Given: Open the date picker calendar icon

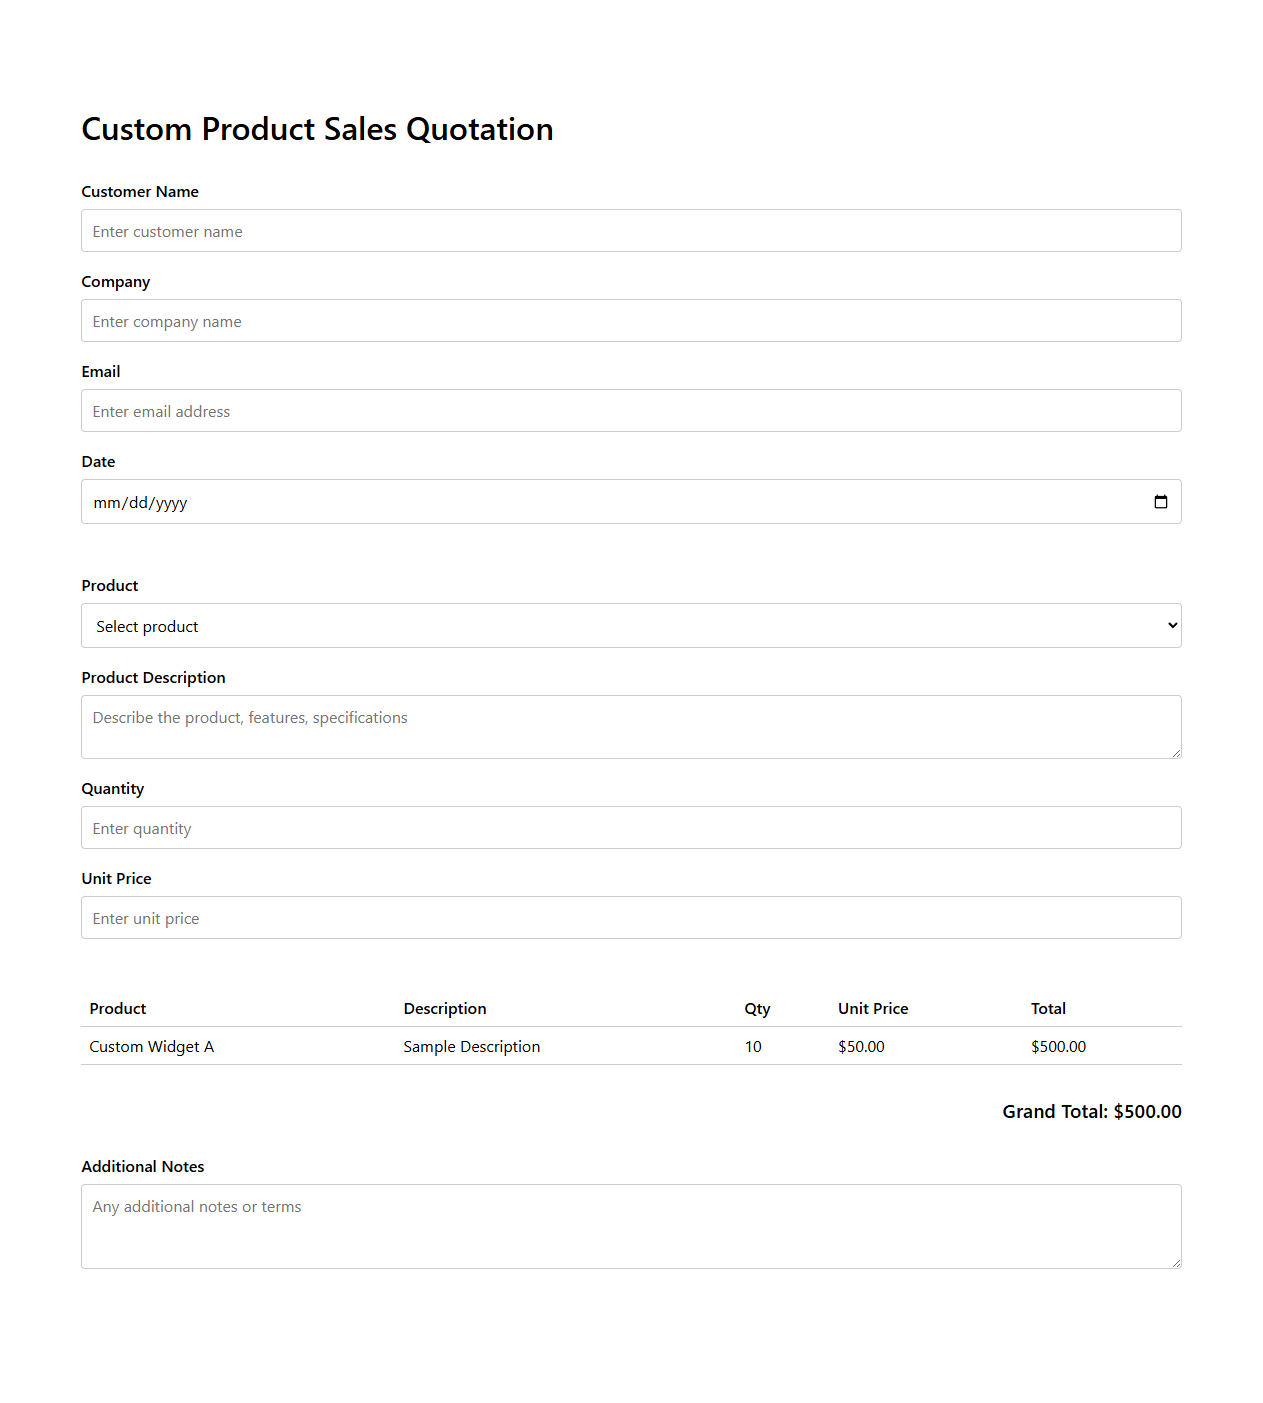Looking at the screenshot, I should (x=1160, y=501).
